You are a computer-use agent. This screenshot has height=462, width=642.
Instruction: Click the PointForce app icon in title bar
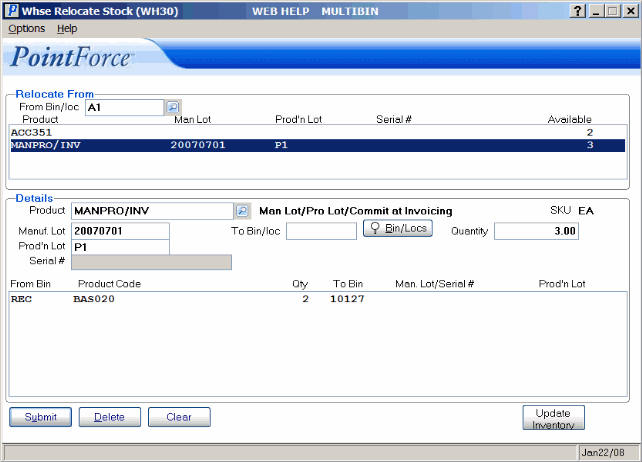tap(11, 11)
